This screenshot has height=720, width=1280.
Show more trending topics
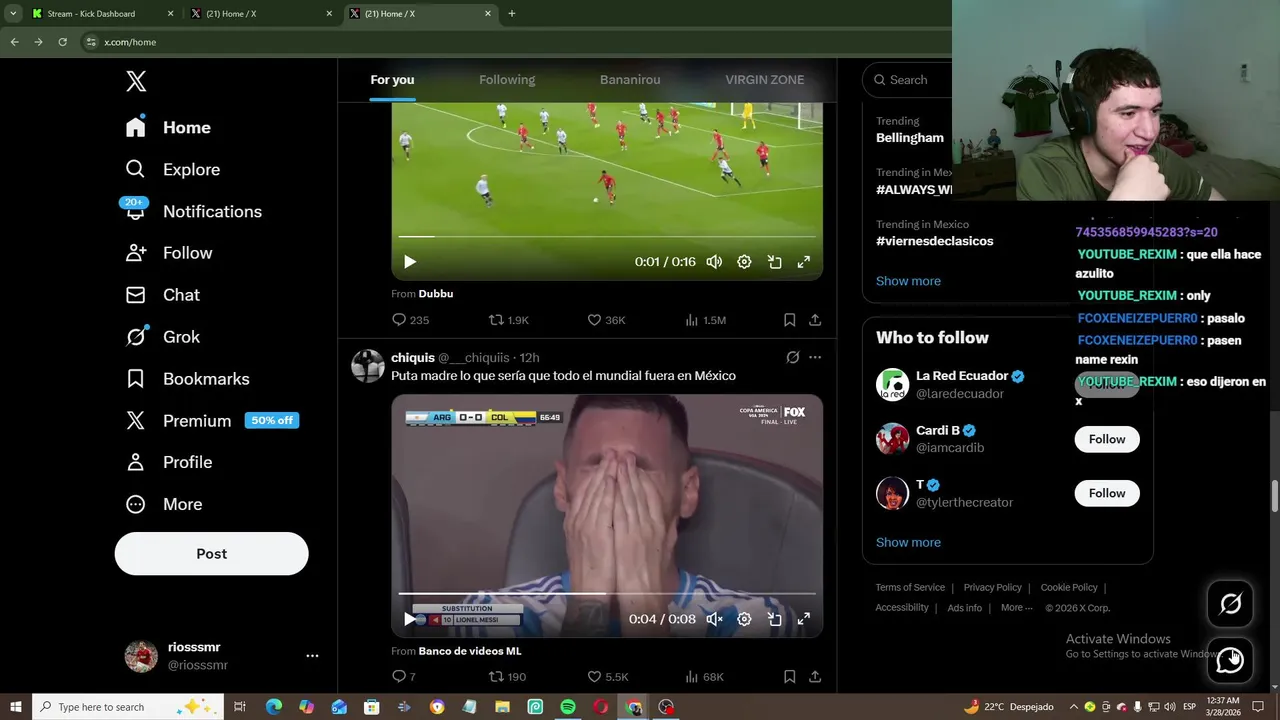pos(908,281)
